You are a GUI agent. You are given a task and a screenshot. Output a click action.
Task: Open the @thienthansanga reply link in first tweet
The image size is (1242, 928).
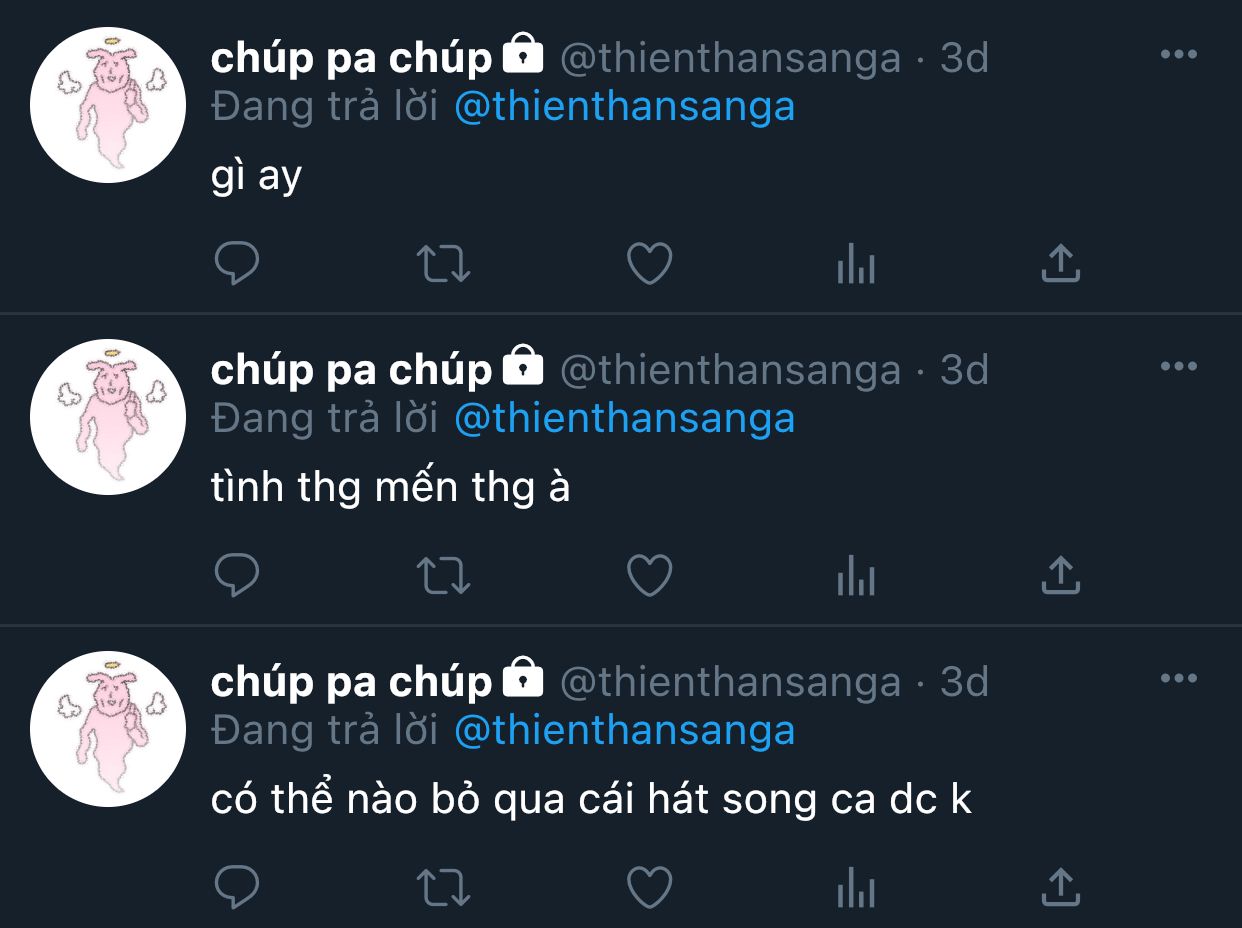[624, 107]
